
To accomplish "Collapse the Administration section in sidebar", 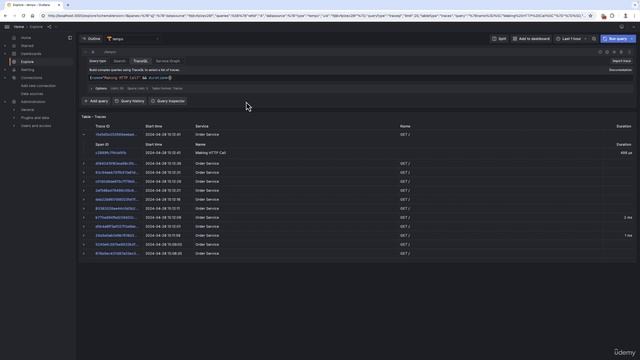I will click(x=5, y=102).
